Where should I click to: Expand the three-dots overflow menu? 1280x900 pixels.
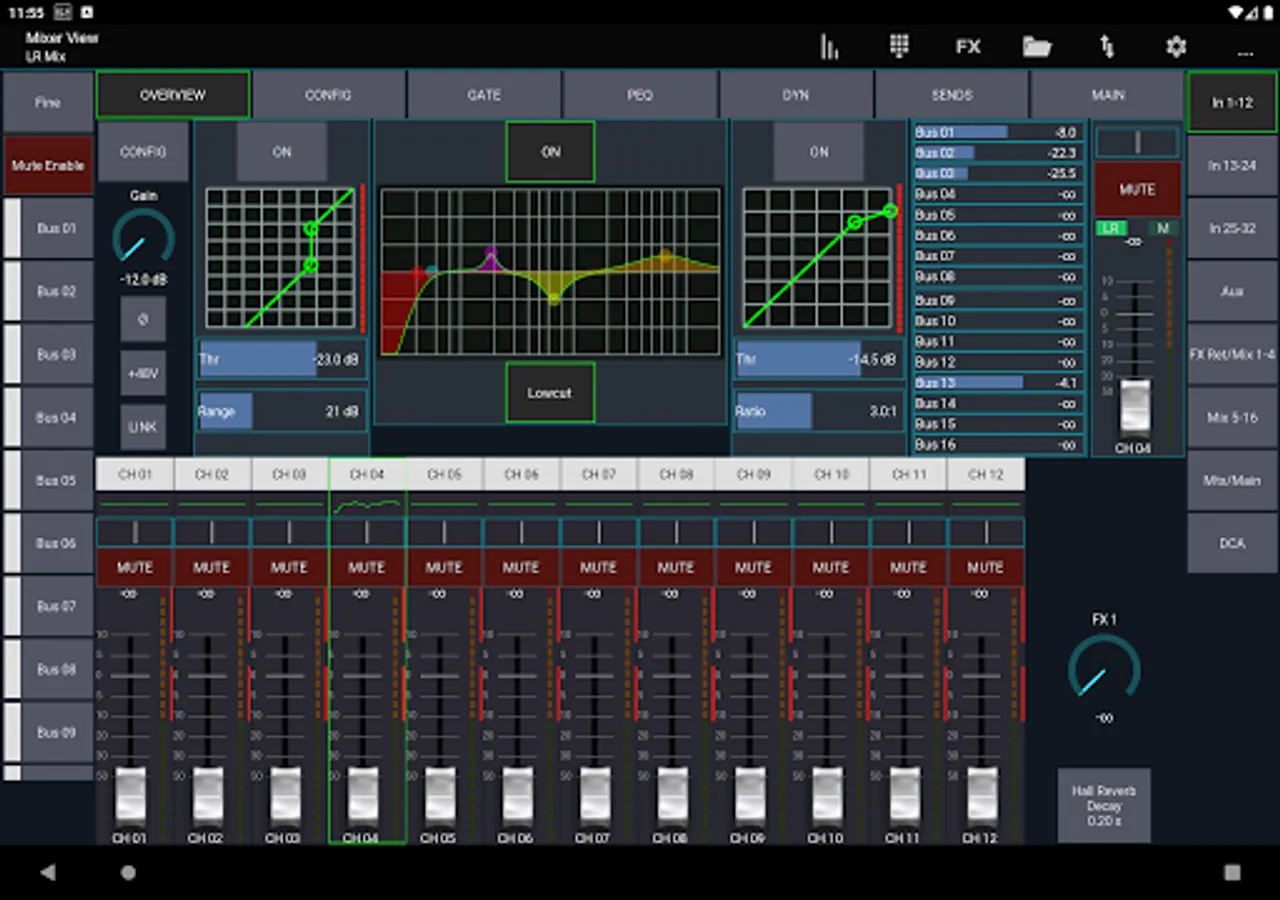click(x=1245, y=49)
